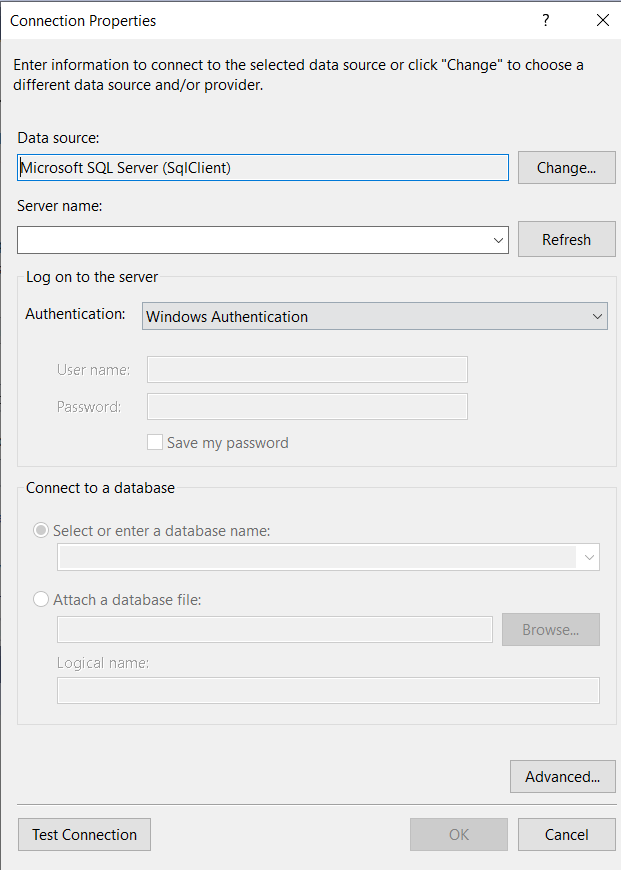Click the Password text field
Image resolution: width=621 pixels, height=870 pixels.
(x=306, y=406)
